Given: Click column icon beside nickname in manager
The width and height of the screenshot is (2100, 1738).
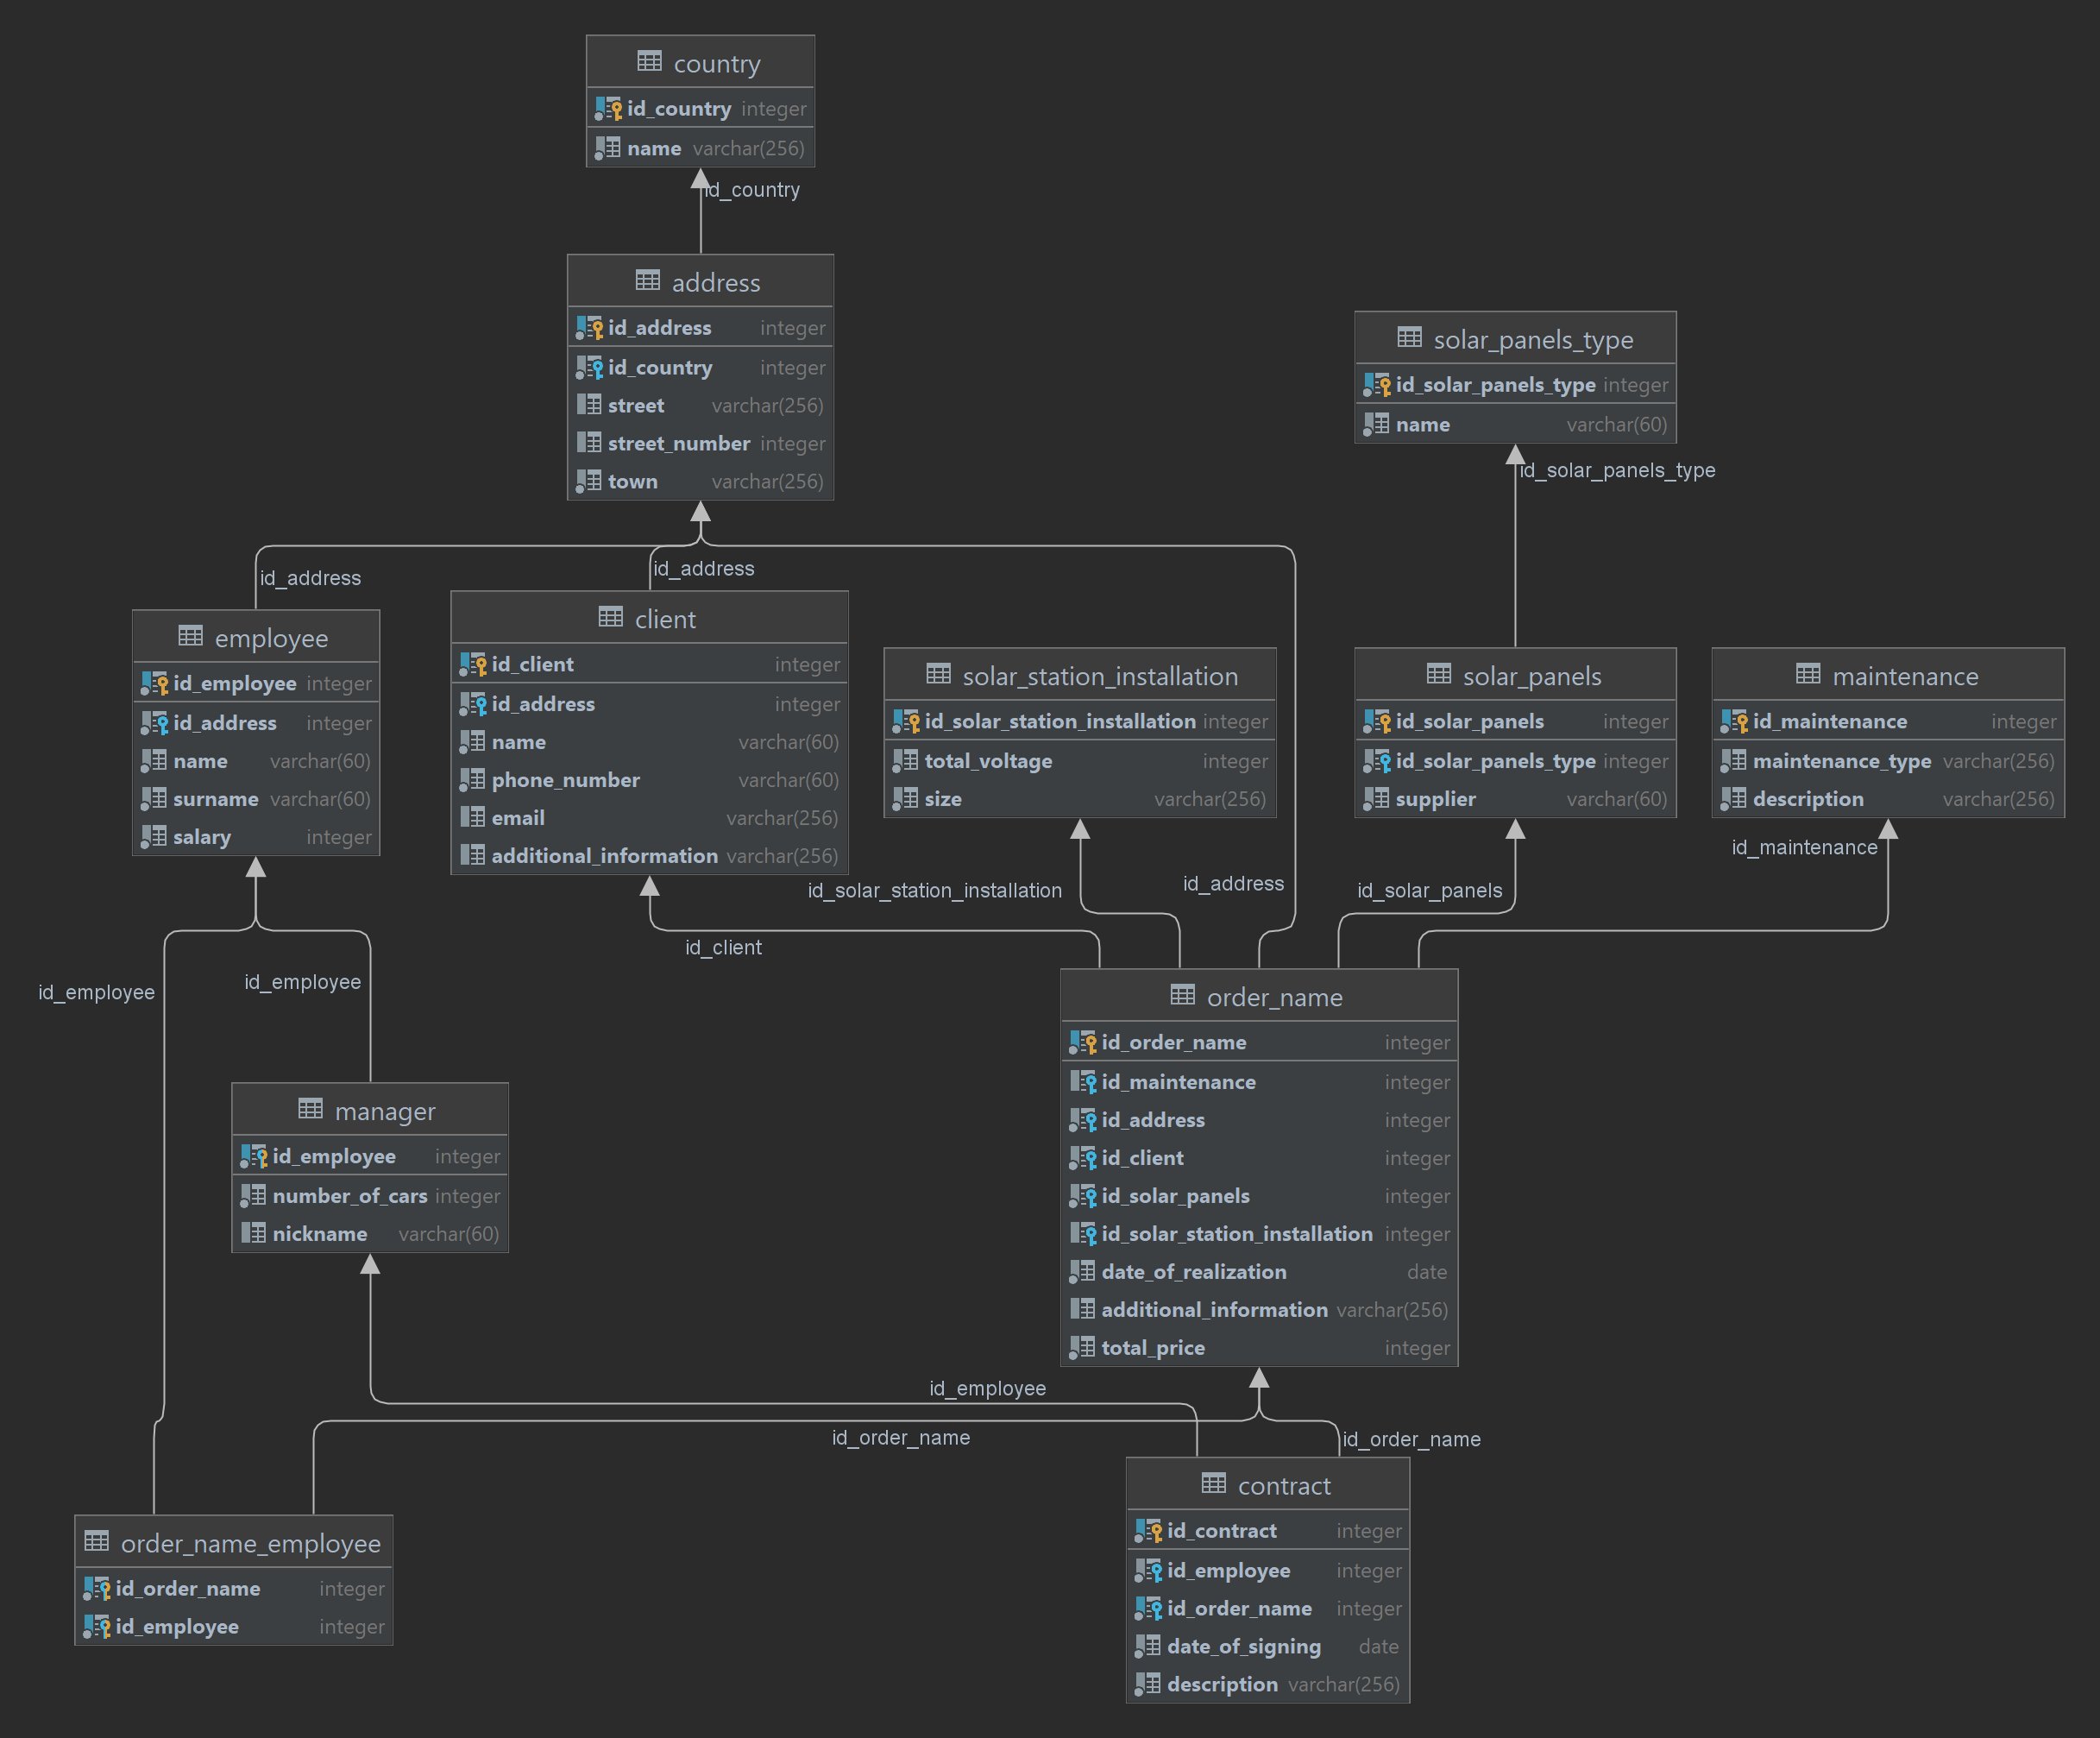Looking at the screenshot, I should pyautogui.click(x=253, y=1233).
